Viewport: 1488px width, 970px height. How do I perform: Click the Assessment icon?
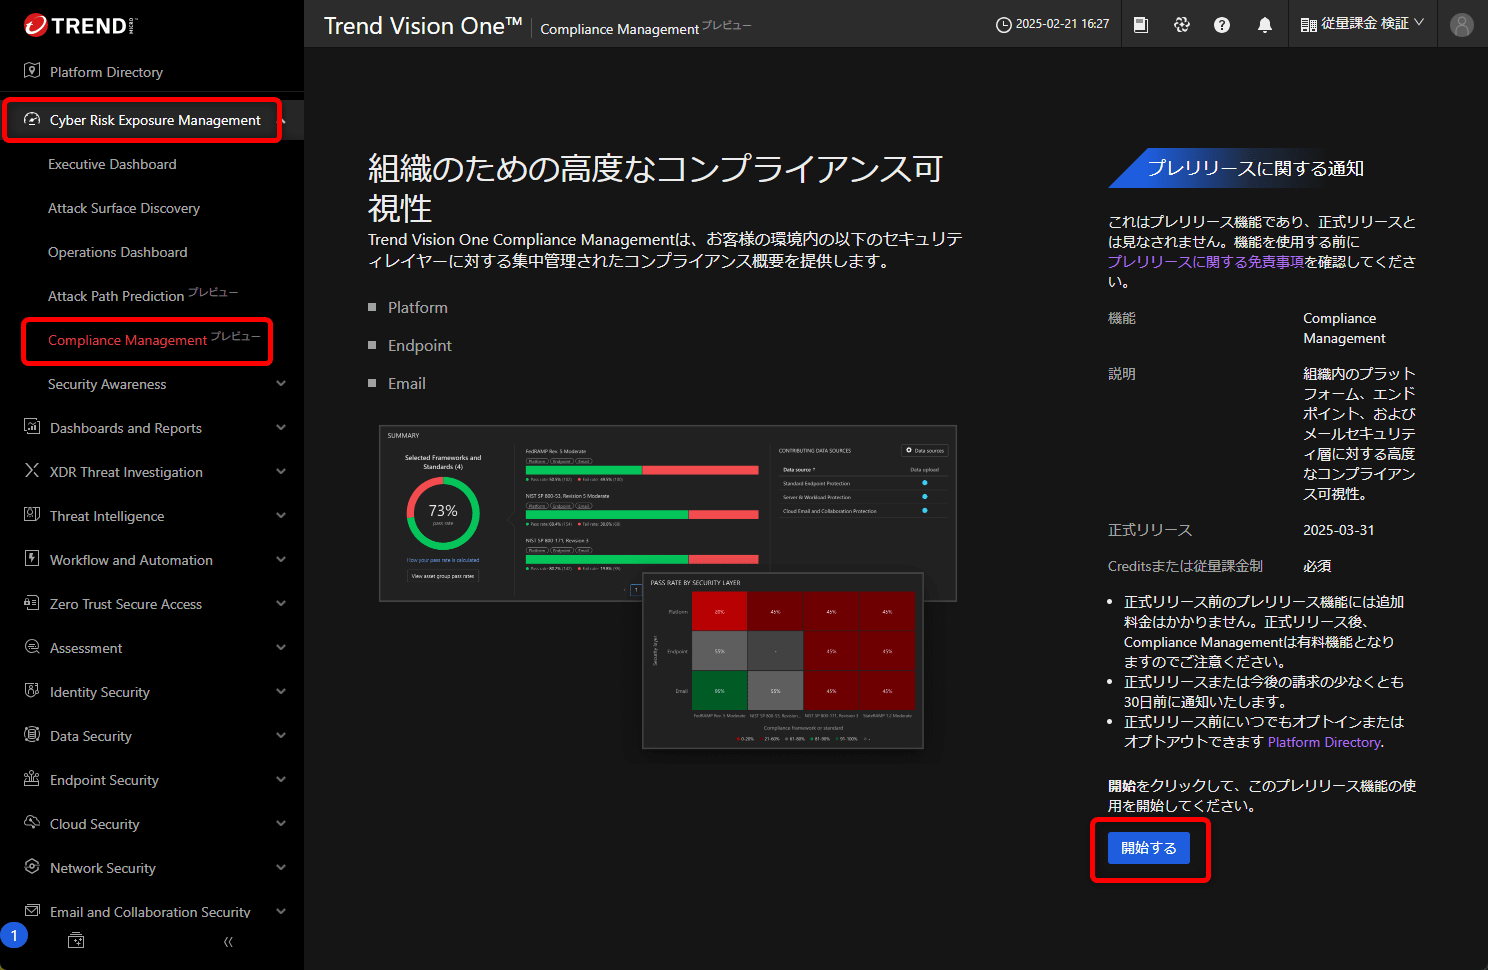click(x=32, y=647)
